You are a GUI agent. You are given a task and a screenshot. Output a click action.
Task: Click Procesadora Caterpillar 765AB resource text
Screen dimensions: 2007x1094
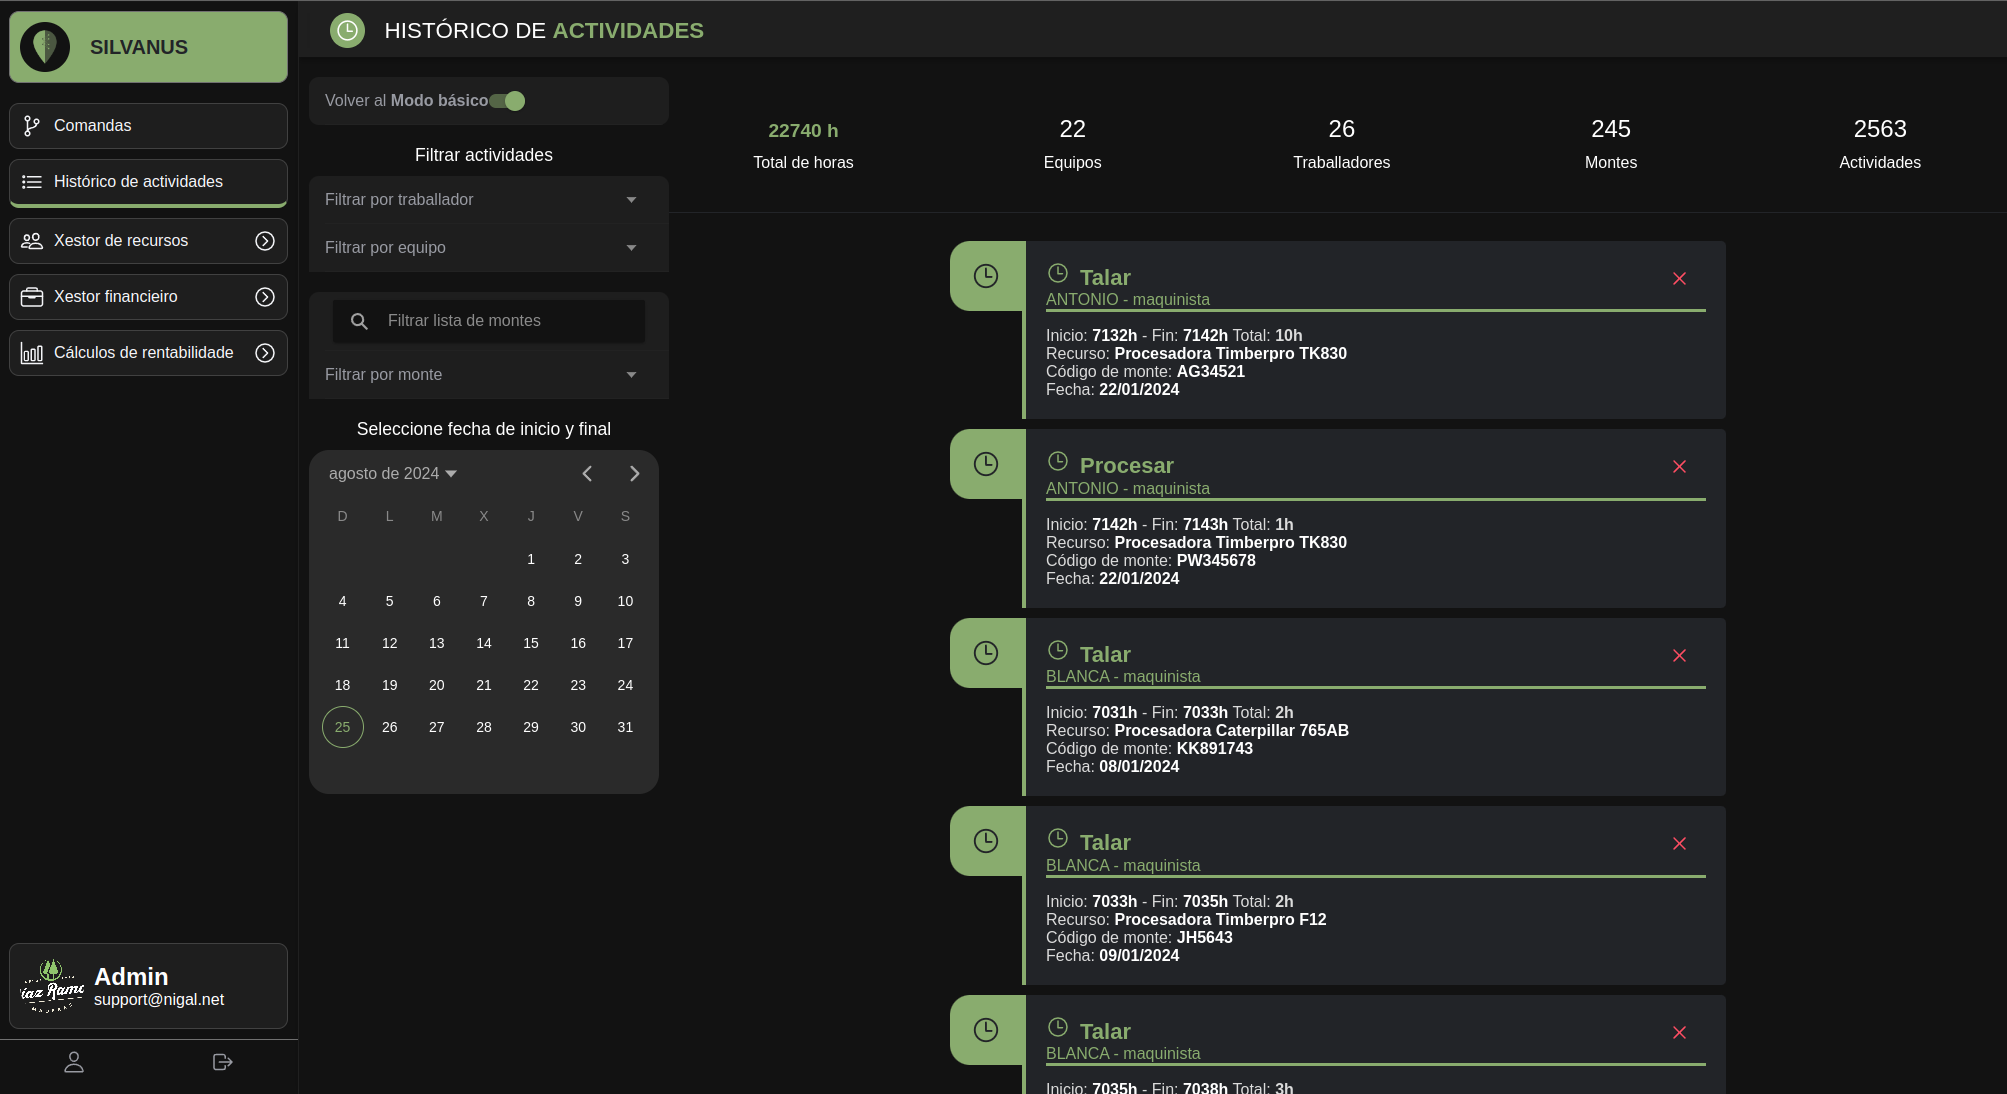tap(1232, 731)
